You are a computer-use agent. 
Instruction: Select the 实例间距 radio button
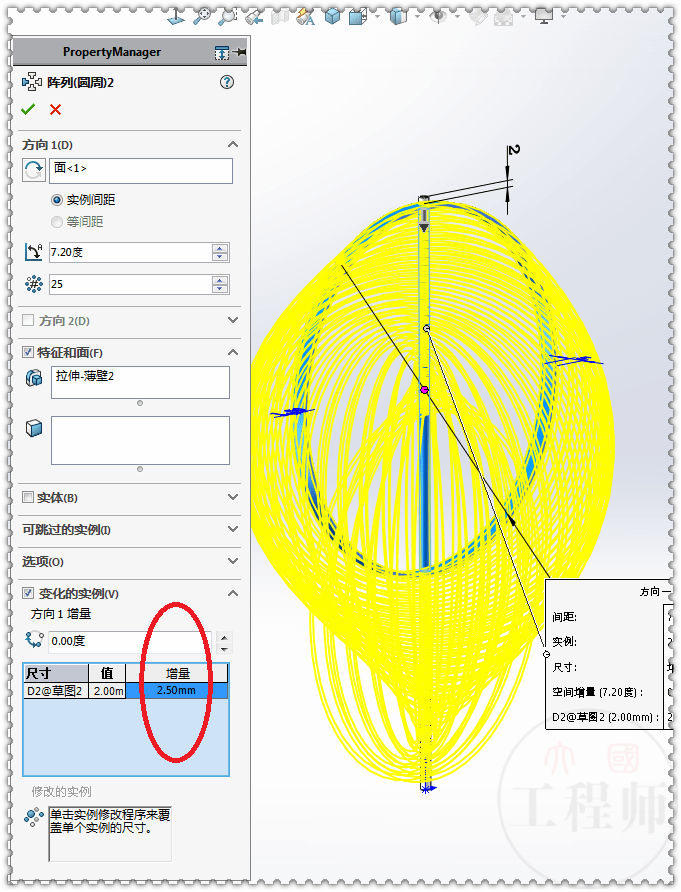pyautogui.click(x=56, y=200)
